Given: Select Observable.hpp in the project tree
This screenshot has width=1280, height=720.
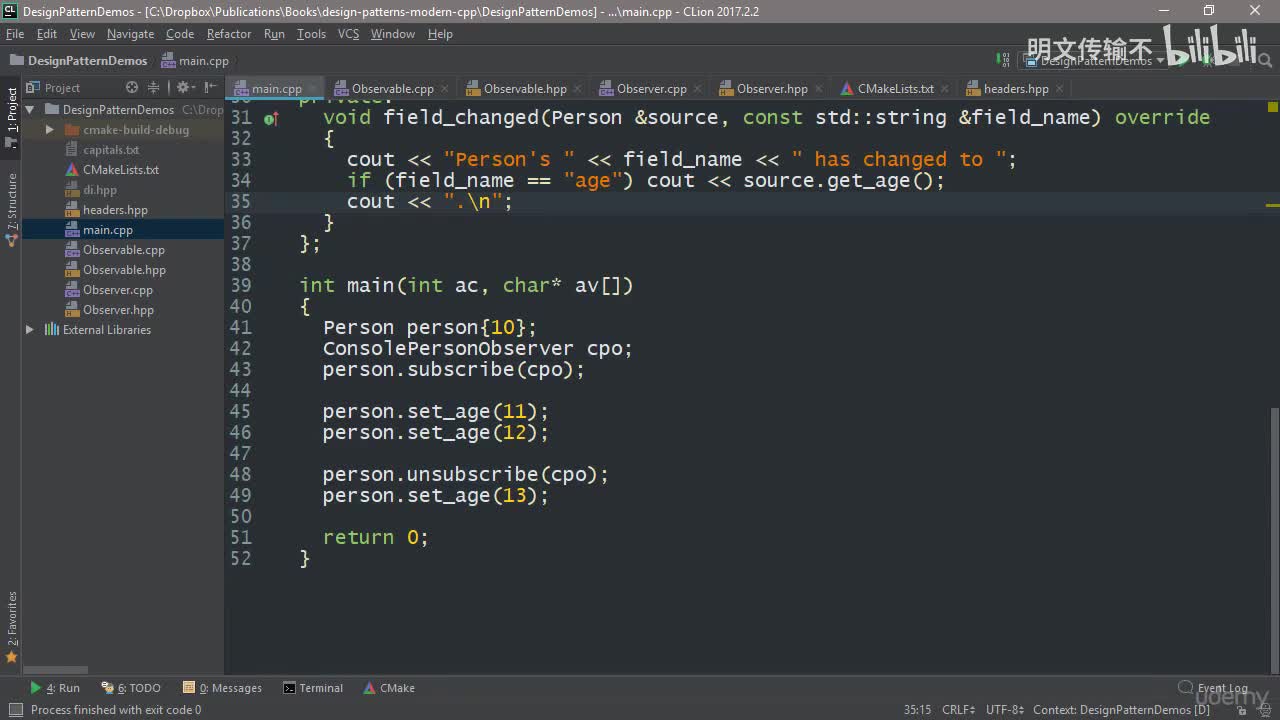Looking at the screenshot, I should tap(124, 270).
